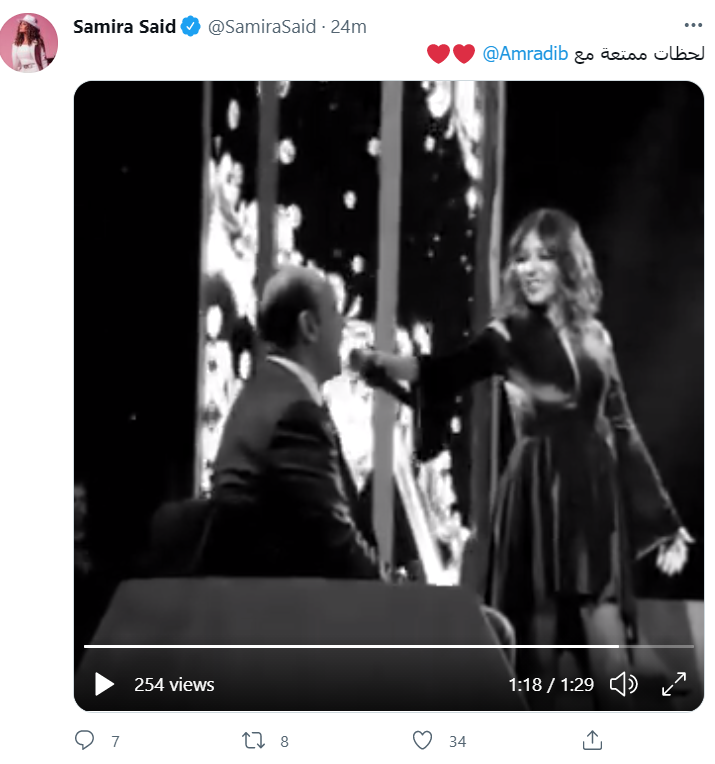The image size is (715, 764).
Task: Click the retweet arrows icon
Action: (254, 740)
